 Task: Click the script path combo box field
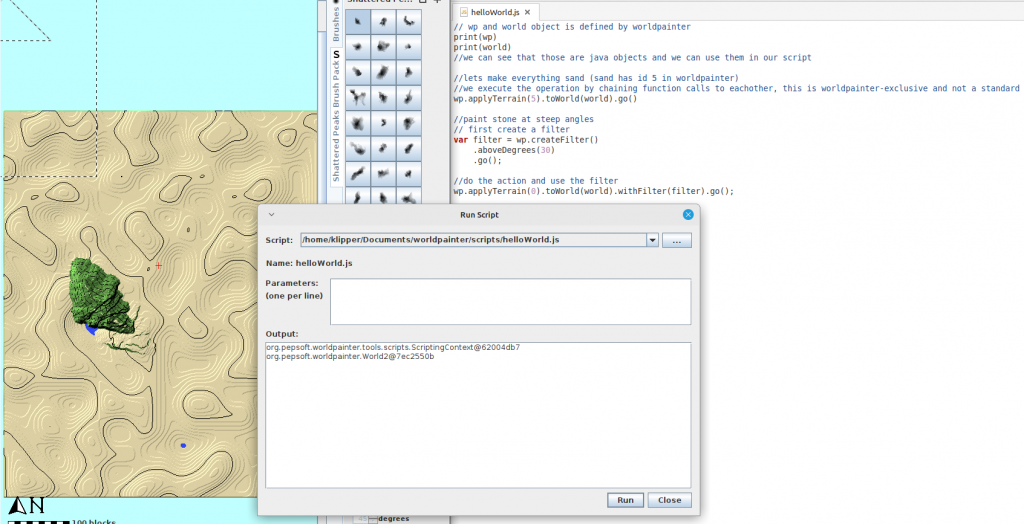coord(473,240)
